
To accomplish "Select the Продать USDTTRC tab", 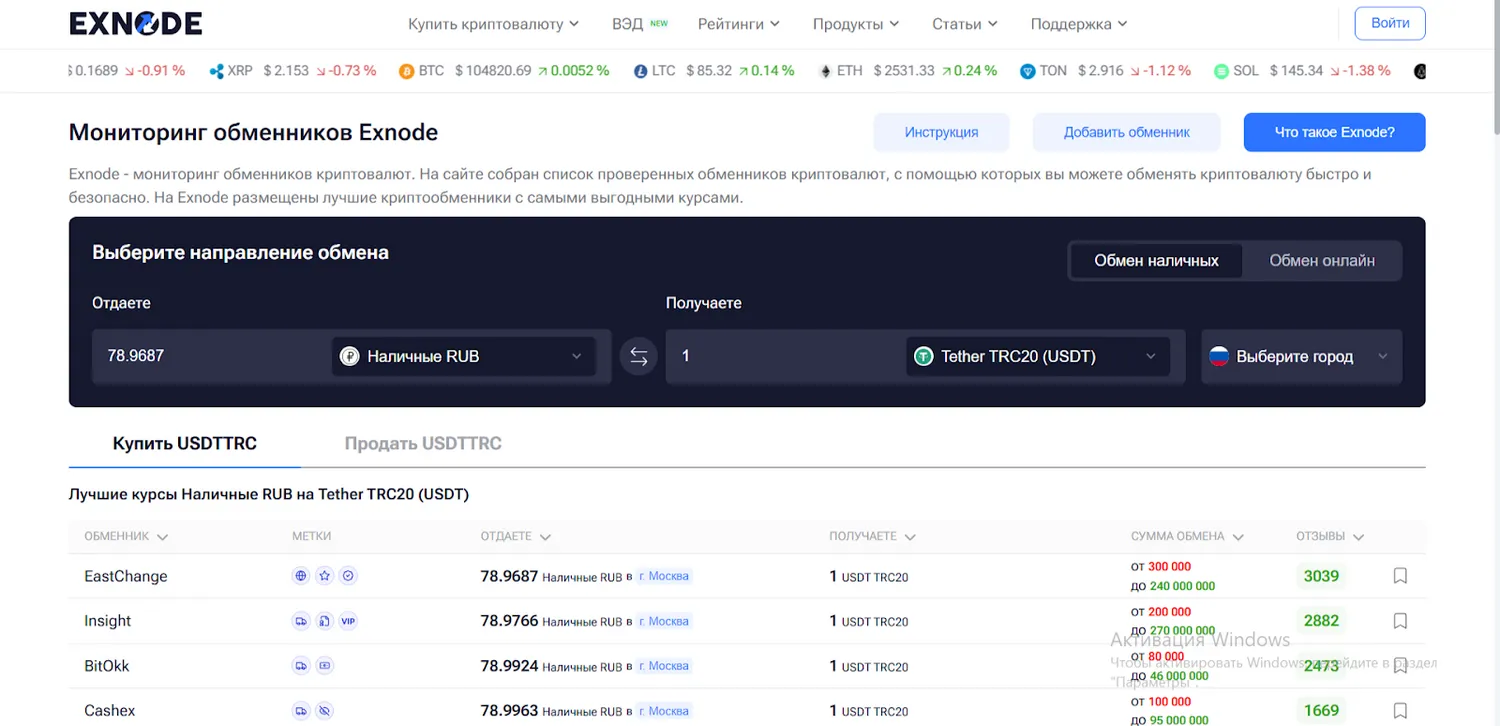I will tap(423, 443).
